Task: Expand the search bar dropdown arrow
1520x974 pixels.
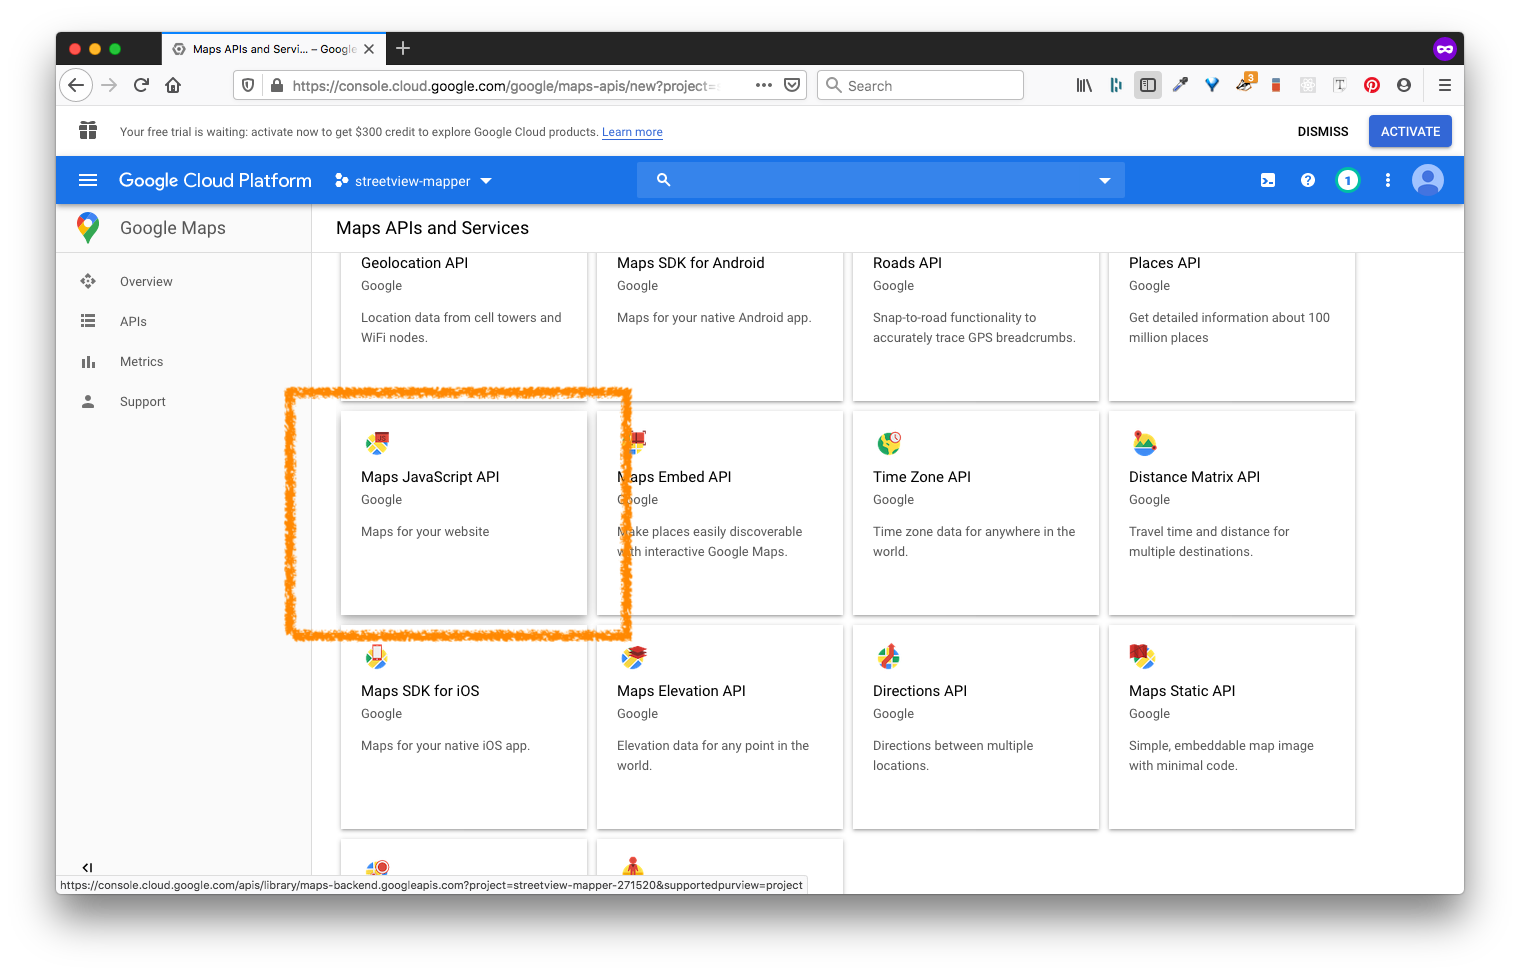Action: click(x=1104, y=181)
